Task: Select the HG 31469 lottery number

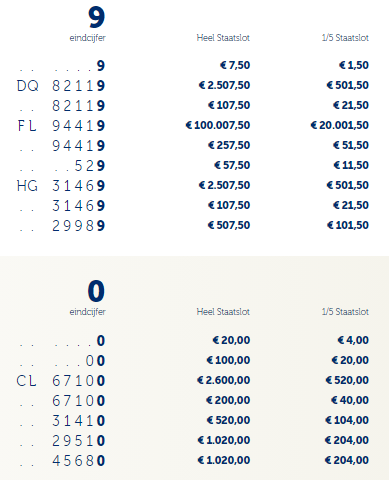Action: pos(61,186)
